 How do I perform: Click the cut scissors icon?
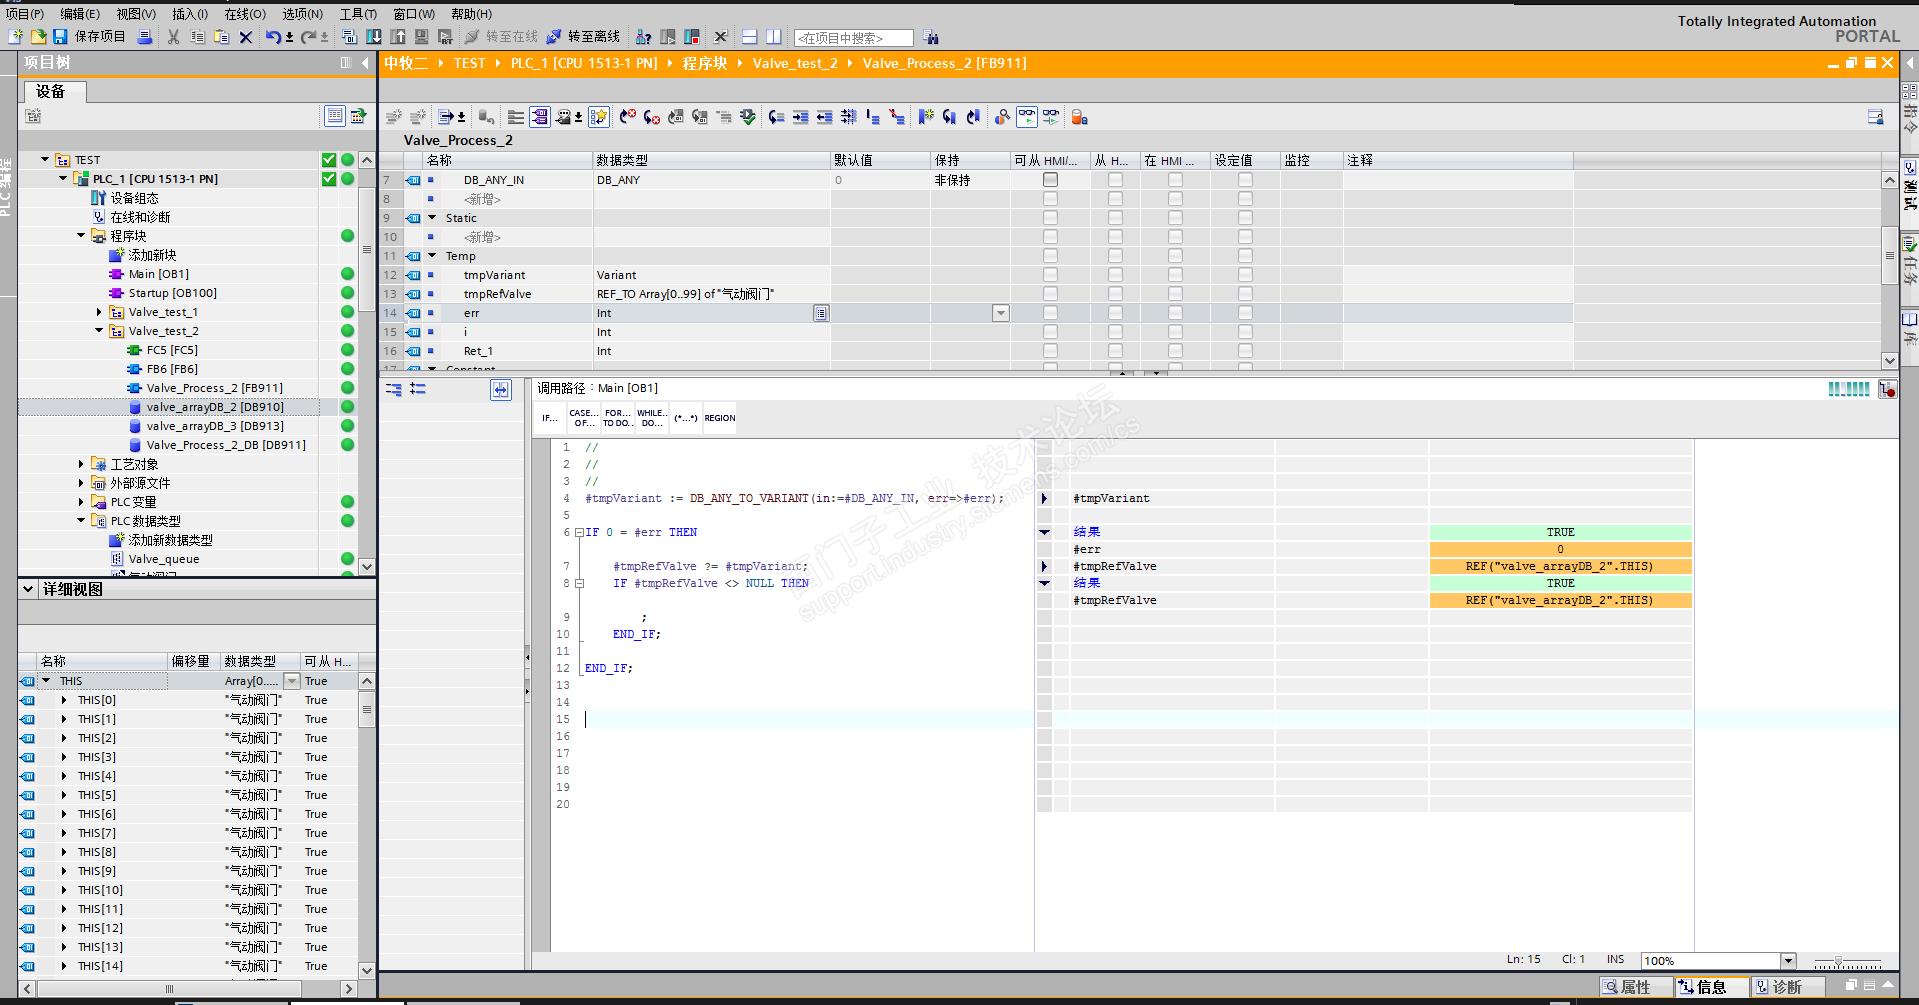(173, 37)
